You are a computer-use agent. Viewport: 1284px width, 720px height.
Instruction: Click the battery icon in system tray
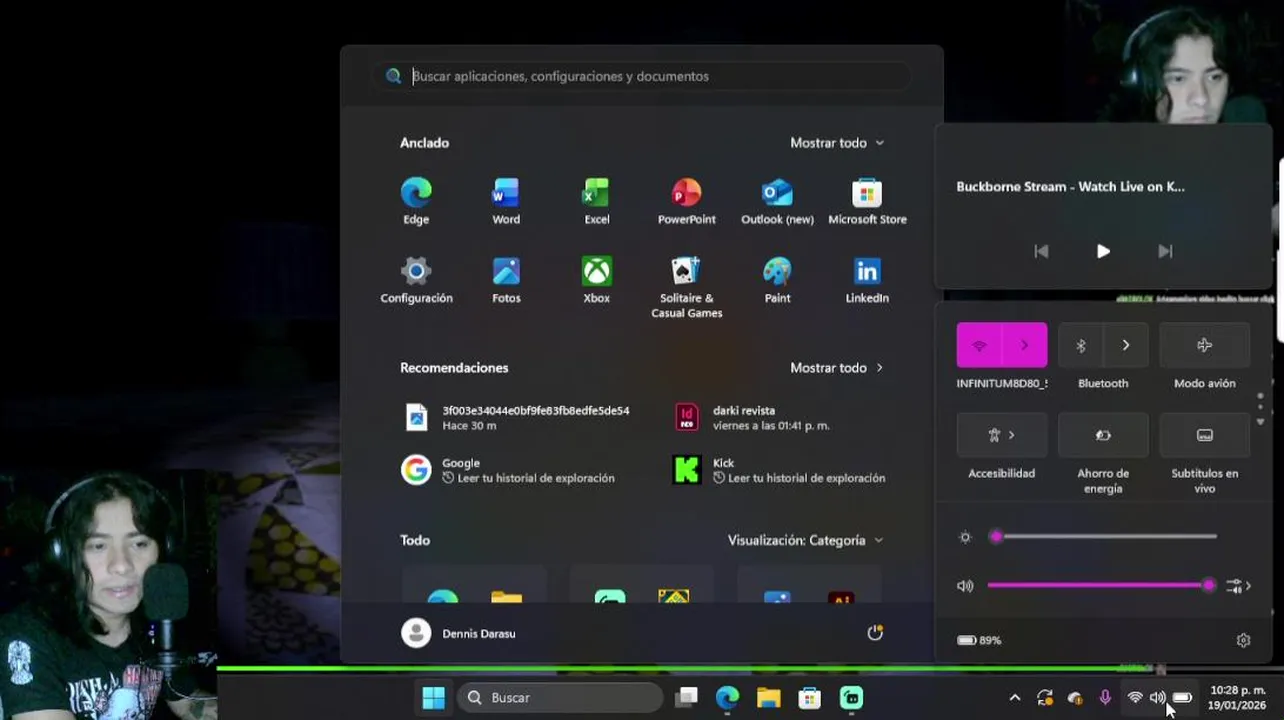[1182, 697]
